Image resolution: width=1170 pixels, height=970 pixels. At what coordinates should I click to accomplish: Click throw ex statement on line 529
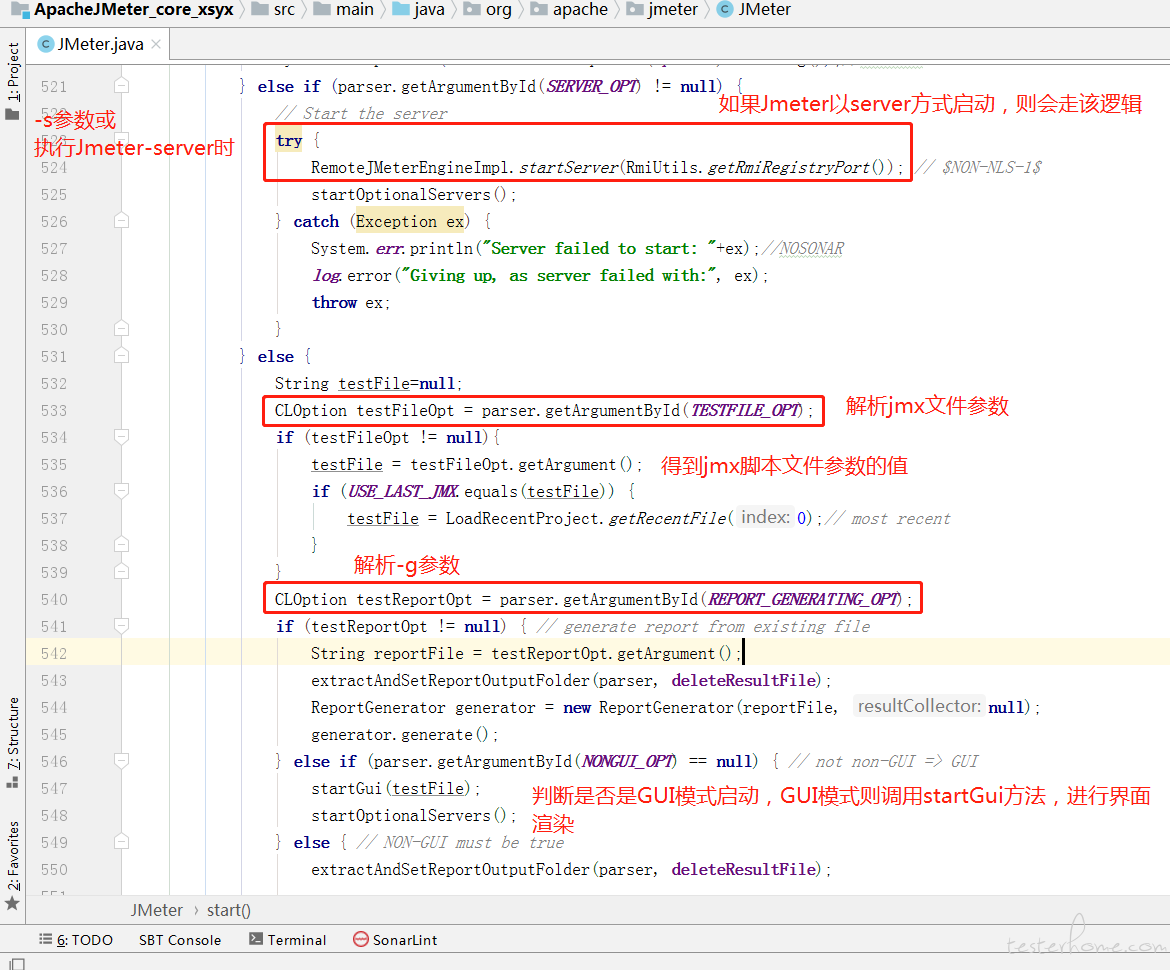point(351,302)
